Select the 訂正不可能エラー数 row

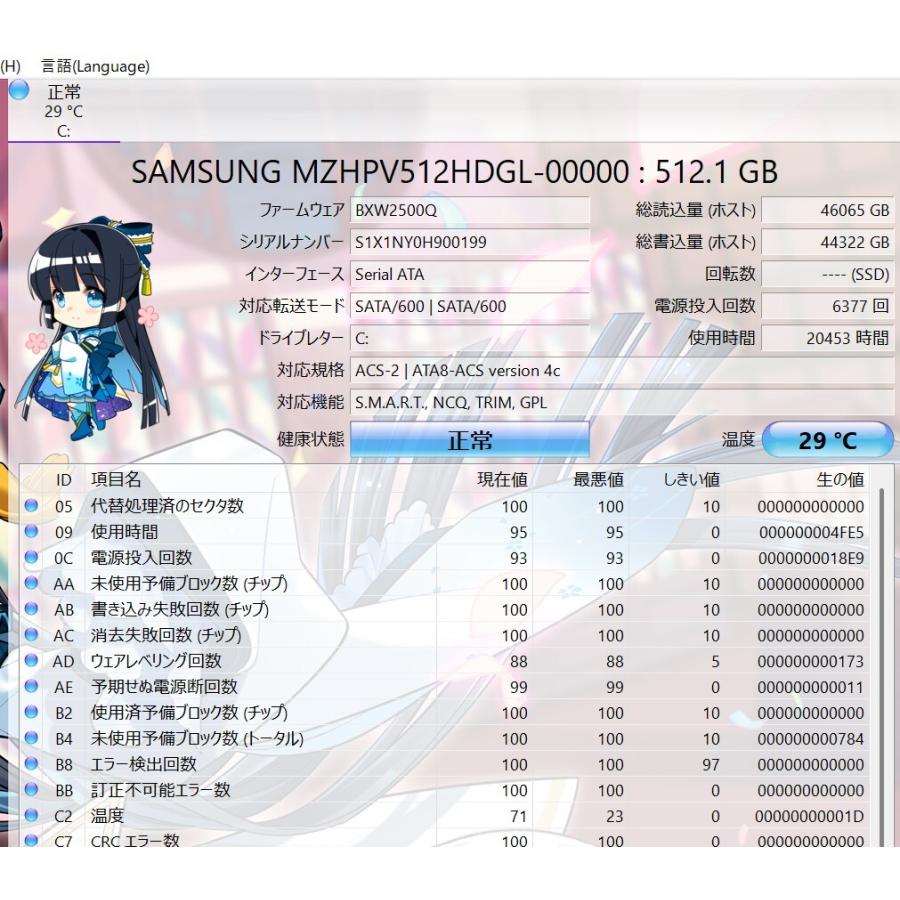pos(160,790)
